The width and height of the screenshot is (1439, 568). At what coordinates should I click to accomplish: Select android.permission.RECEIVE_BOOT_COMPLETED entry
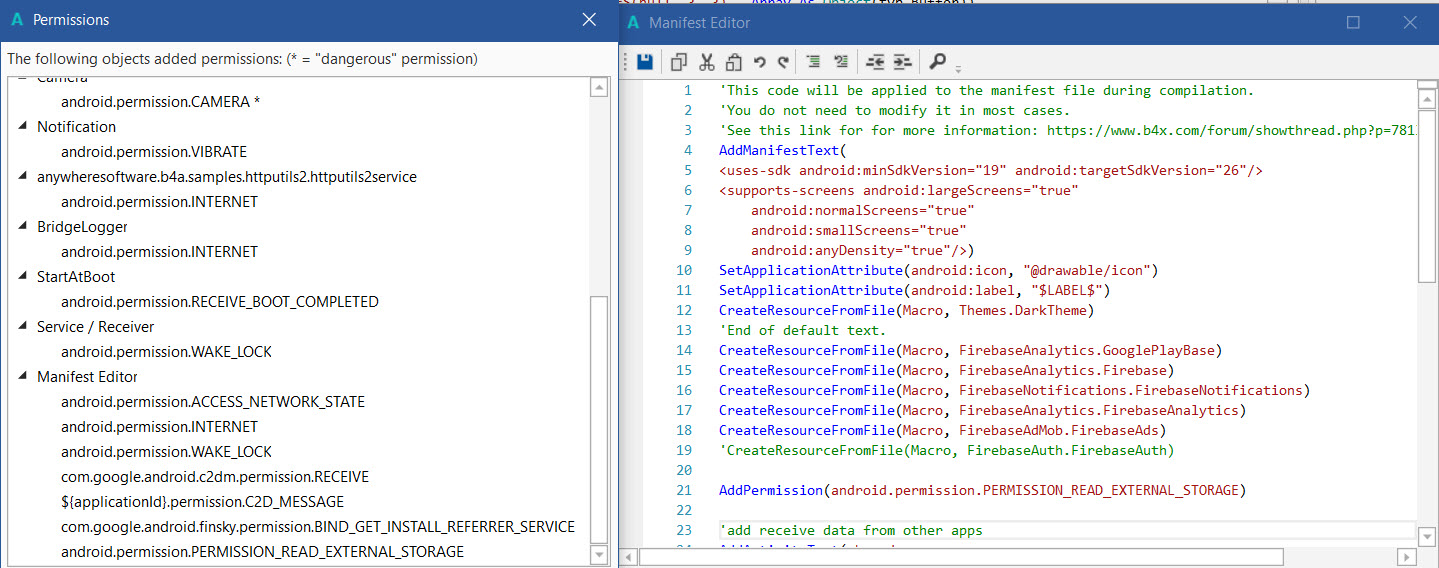coord(220,302)
